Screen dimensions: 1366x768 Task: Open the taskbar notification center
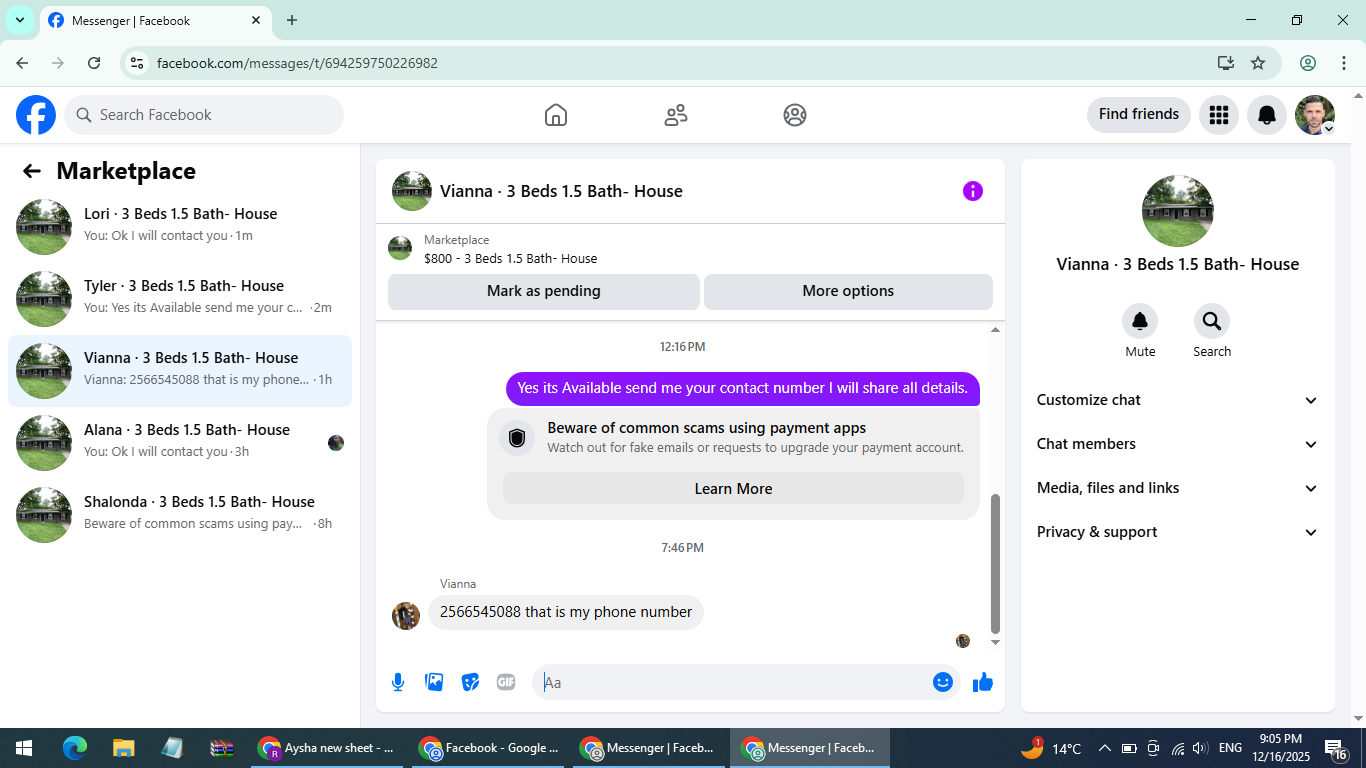pyautogui.click(x=1335, y=748)
